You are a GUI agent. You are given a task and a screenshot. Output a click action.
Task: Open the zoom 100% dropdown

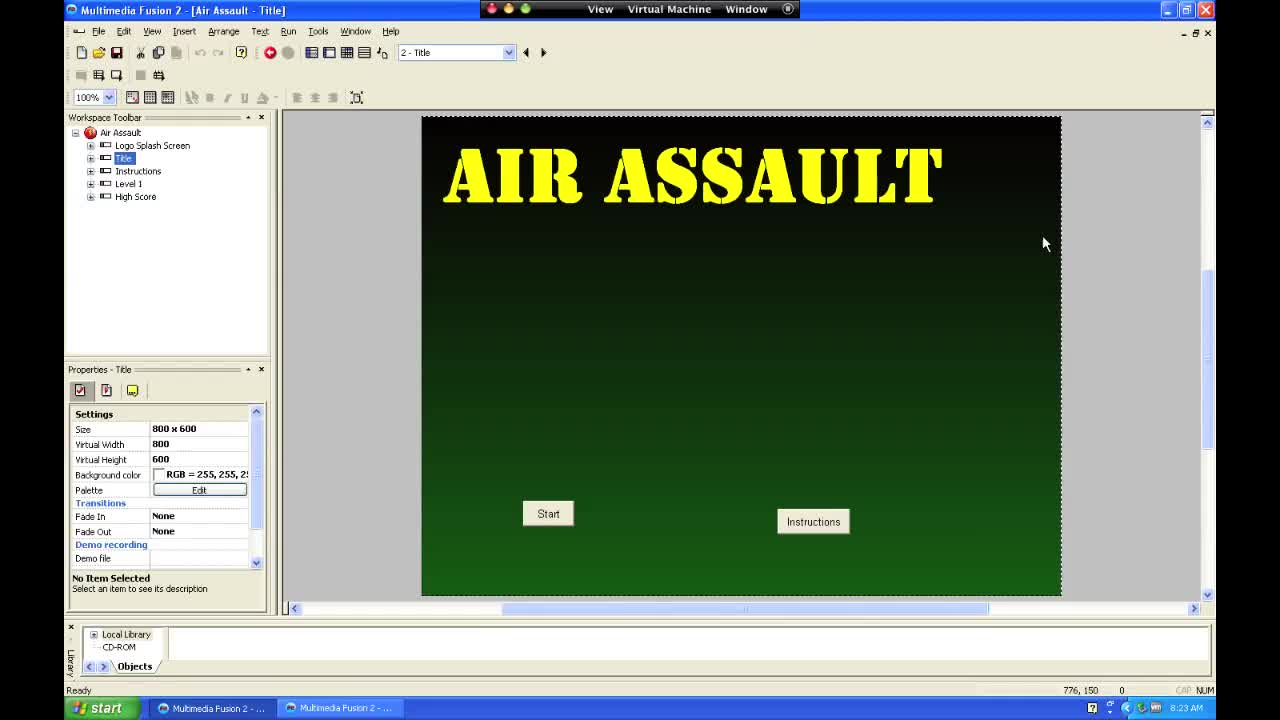click(108, 97)
